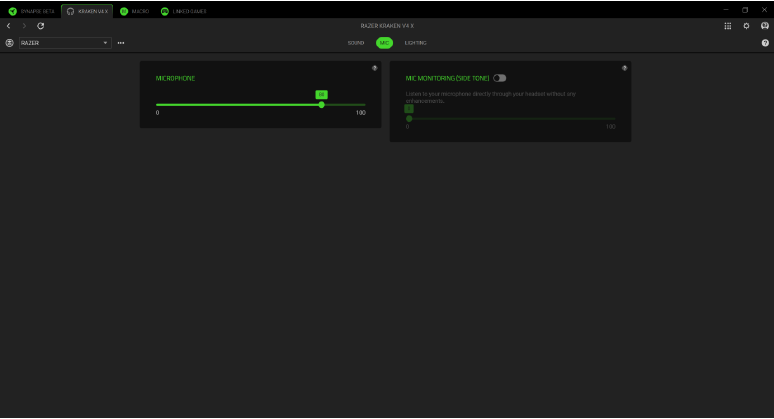The width and height of the screenshot is (774, 419).
Task: Restore down the Razer Synapse window
Action: coord(745,10)
